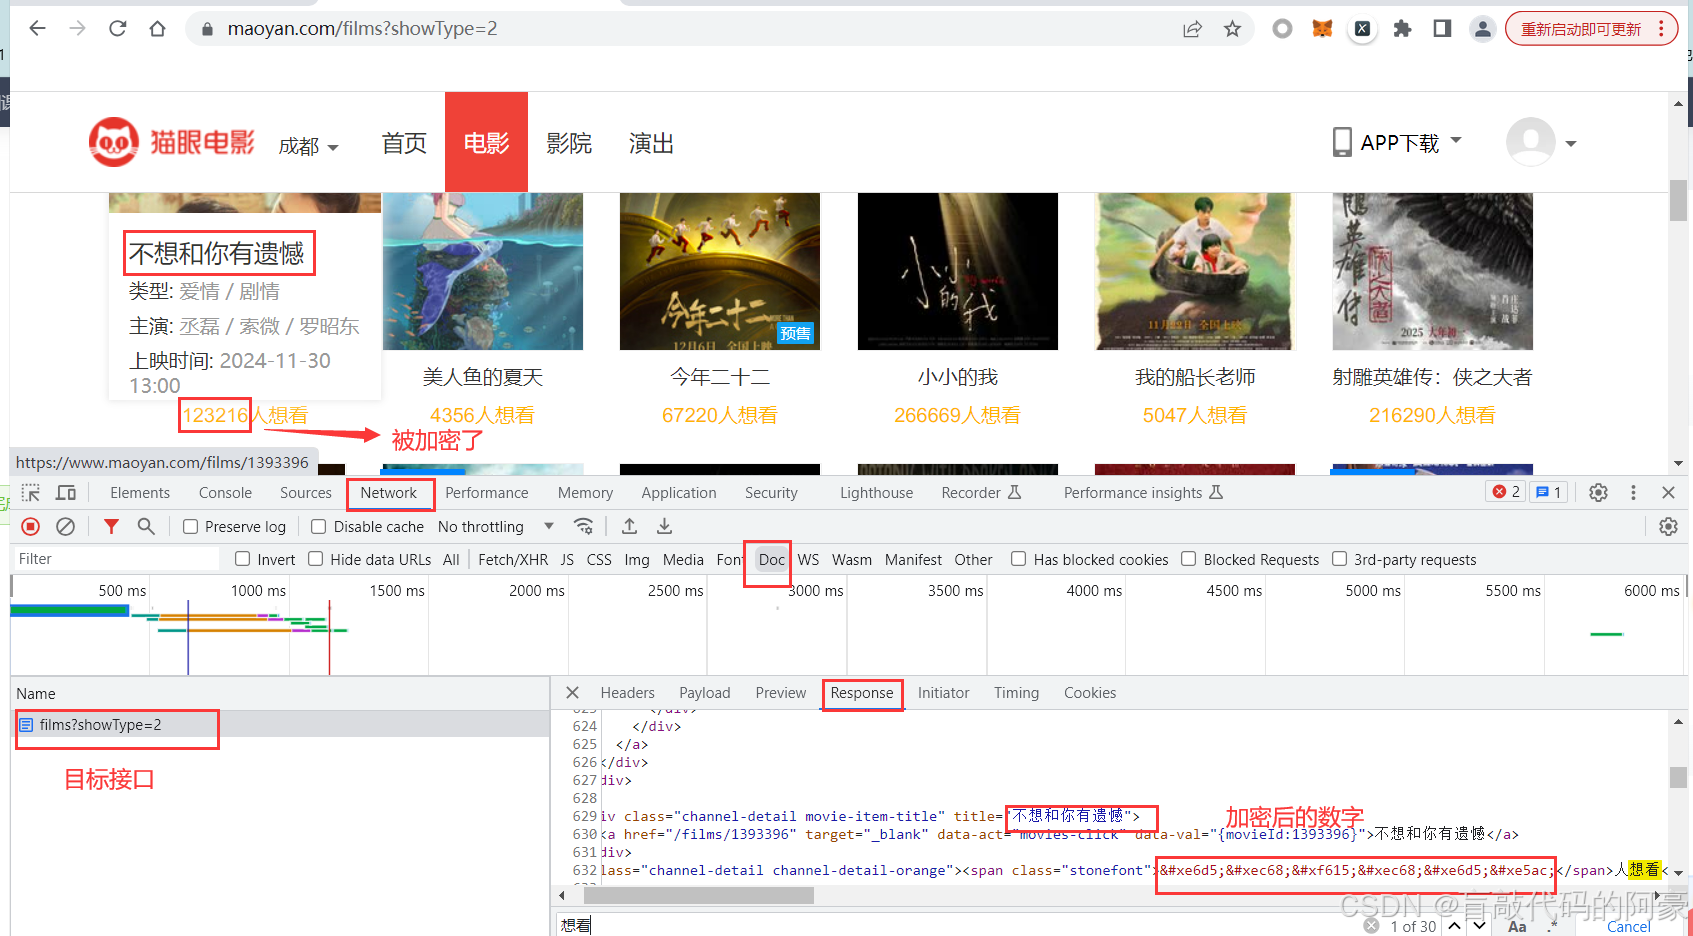The width and height of the screenshot is (1693, 936).
Task: Toggle the browser side panel icon
Action: pyautogui.click(x=1442, y=29)
